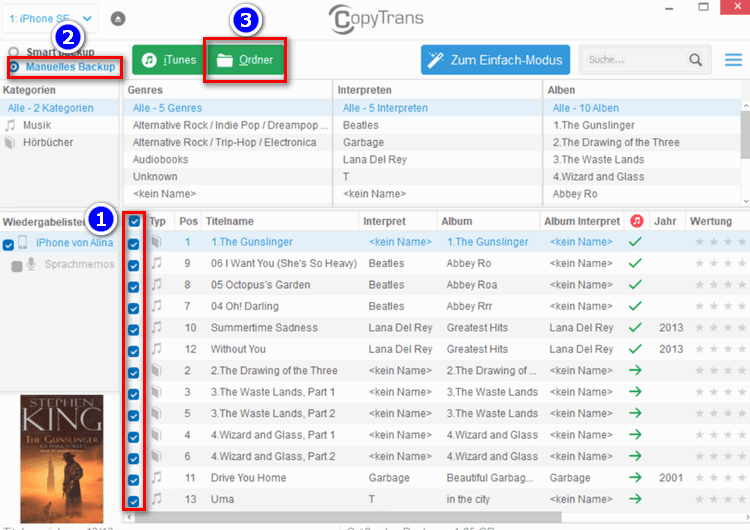The image size is (750, 530).
Task: Filter by interpreter Garbage
Action: point(438,143)
